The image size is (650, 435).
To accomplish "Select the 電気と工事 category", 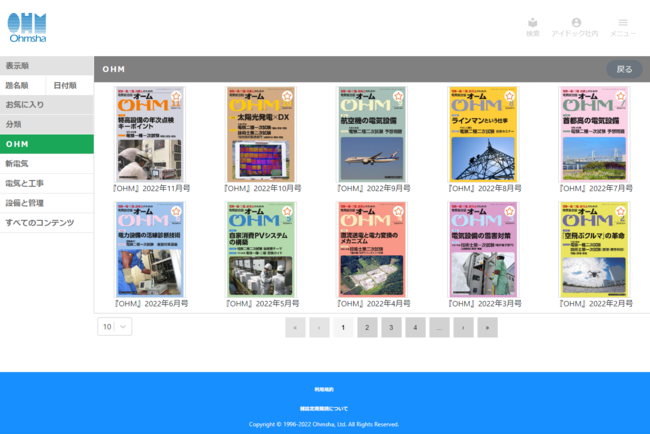I will (x=46, y=183).
